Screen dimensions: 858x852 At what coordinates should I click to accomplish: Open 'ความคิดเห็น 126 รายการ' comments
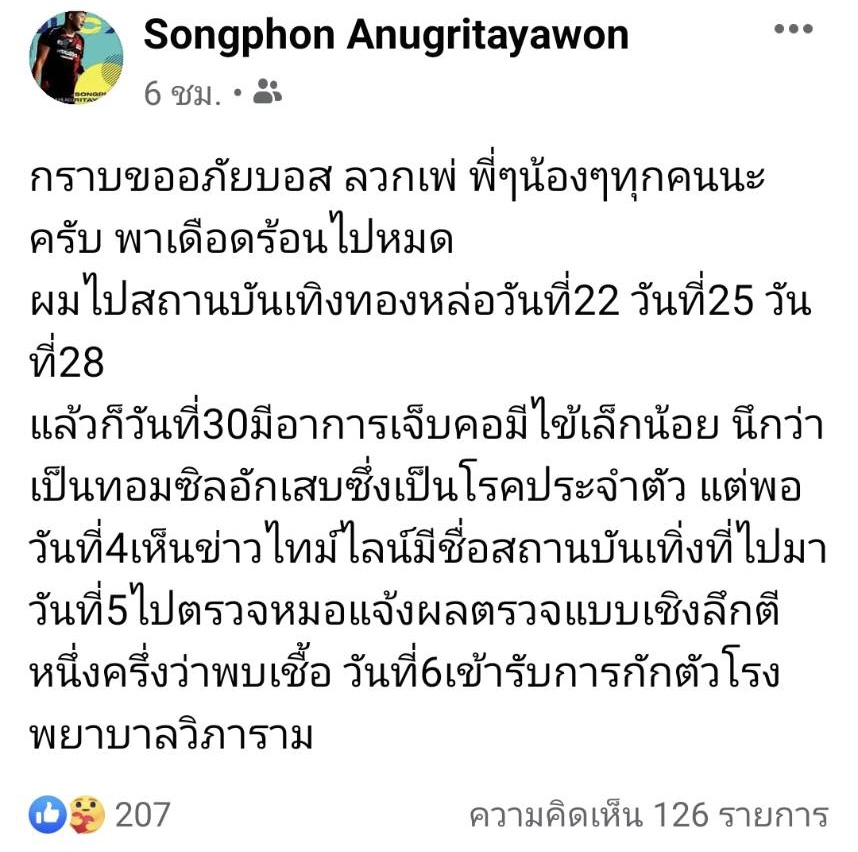click(x=649, y=815)
